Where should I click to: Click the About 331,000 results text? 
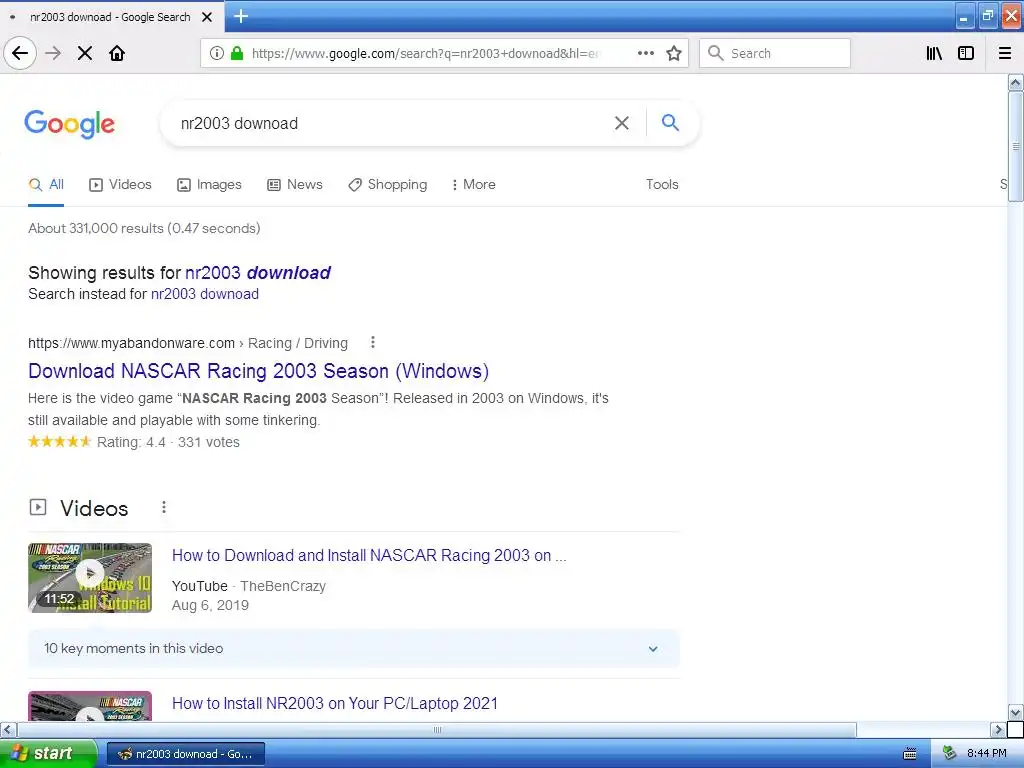click(144, 228)
